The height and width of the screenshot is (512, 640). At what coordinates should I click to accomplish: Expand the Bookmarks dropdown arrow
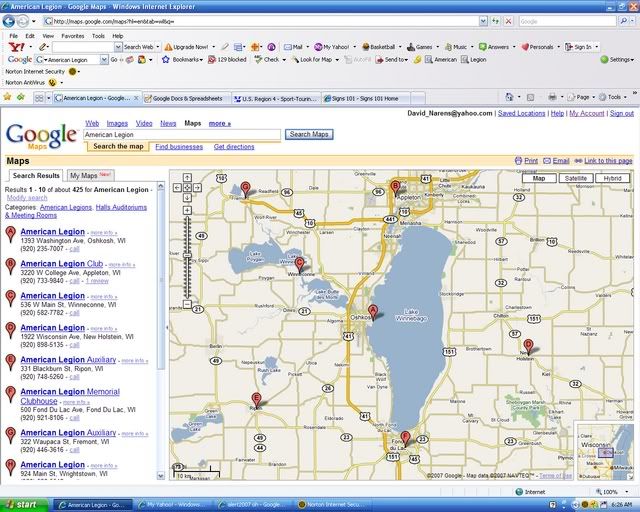[x=201, y=60]
